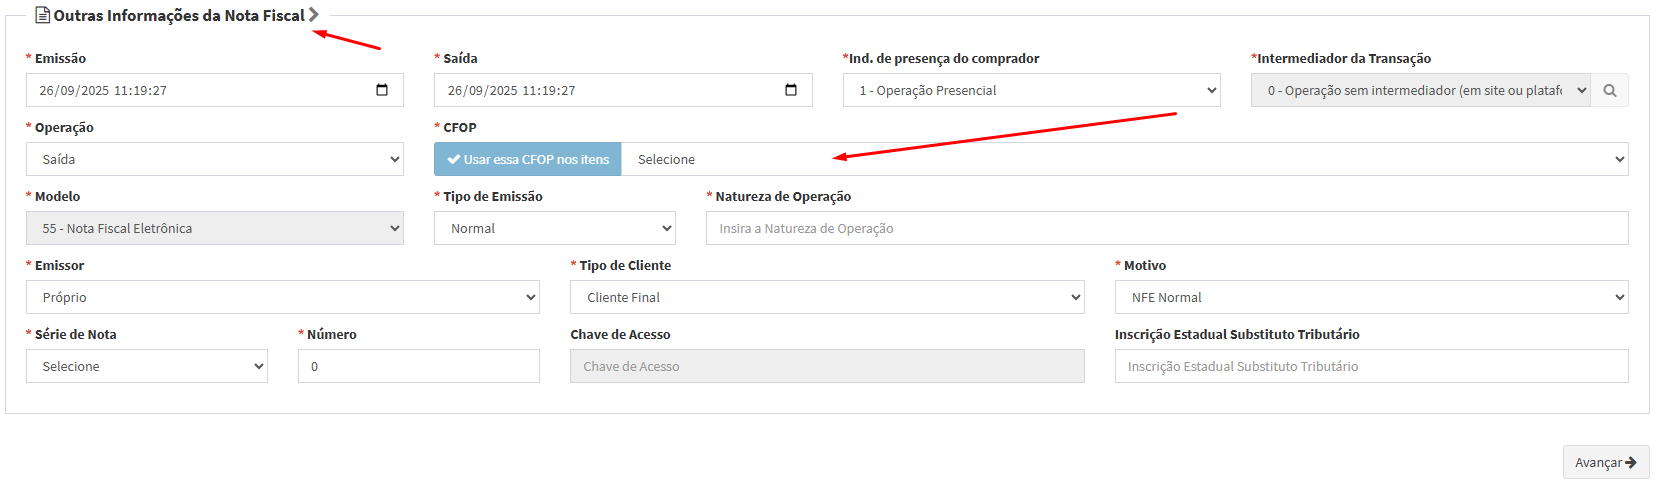The height and width of the screenshot is (486, 1660).
Task: Focus the Número input field
Action: point(418,366)
